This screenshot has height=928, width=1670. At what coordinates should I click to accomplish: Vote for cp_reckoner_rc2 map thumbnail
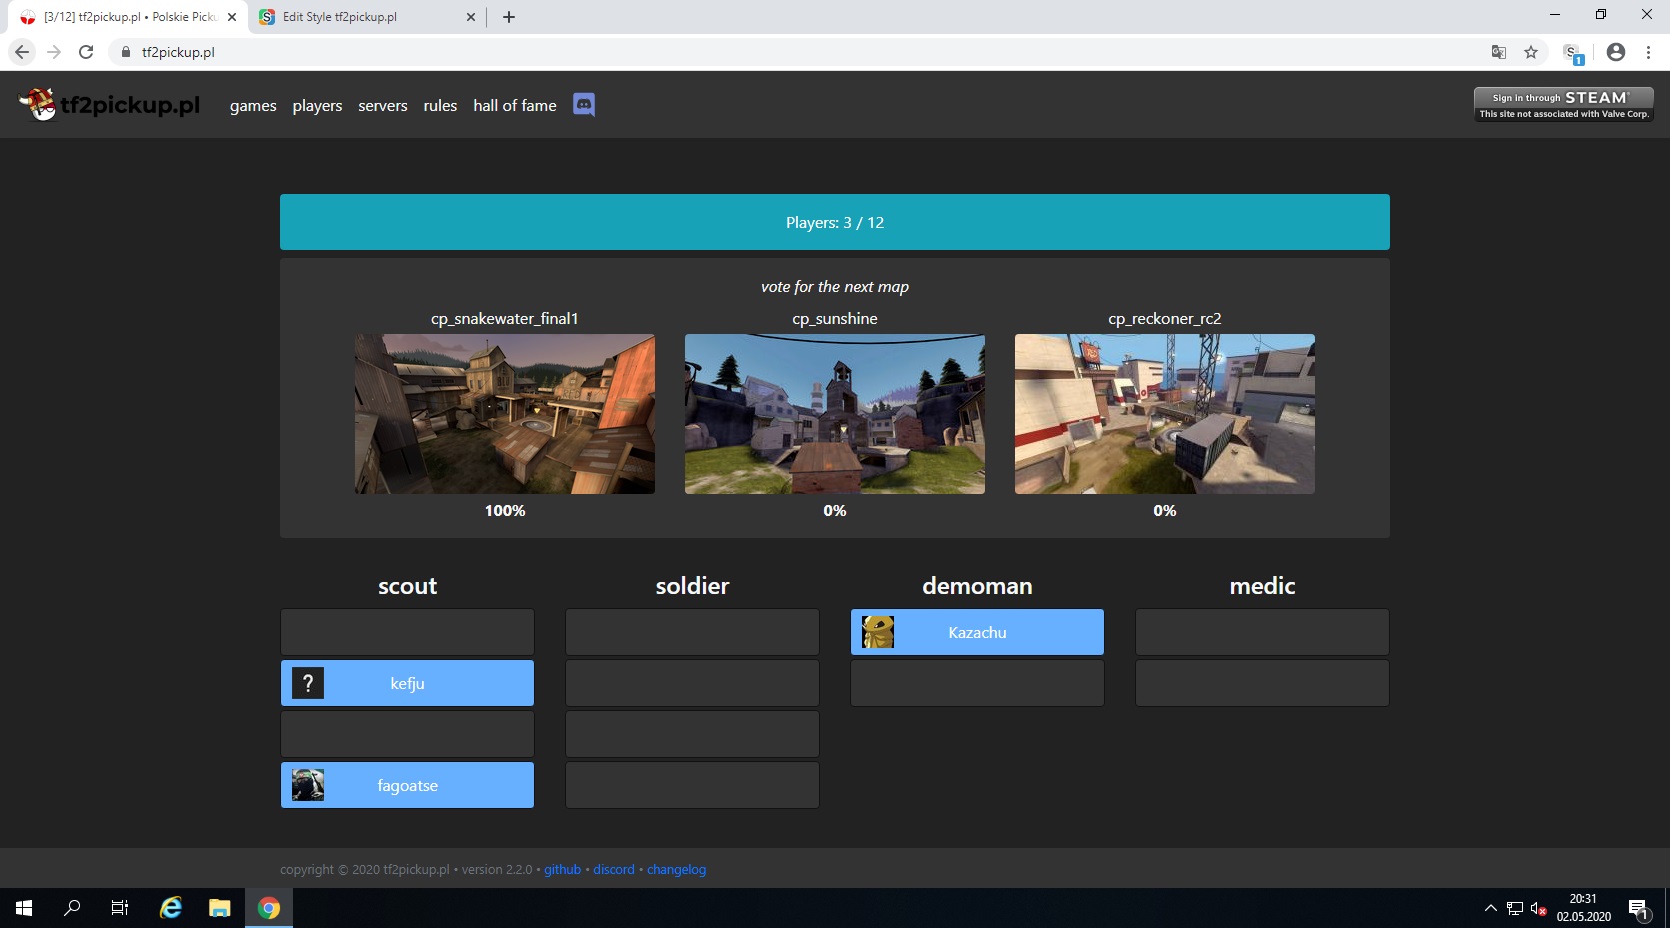pos(1165,414)
